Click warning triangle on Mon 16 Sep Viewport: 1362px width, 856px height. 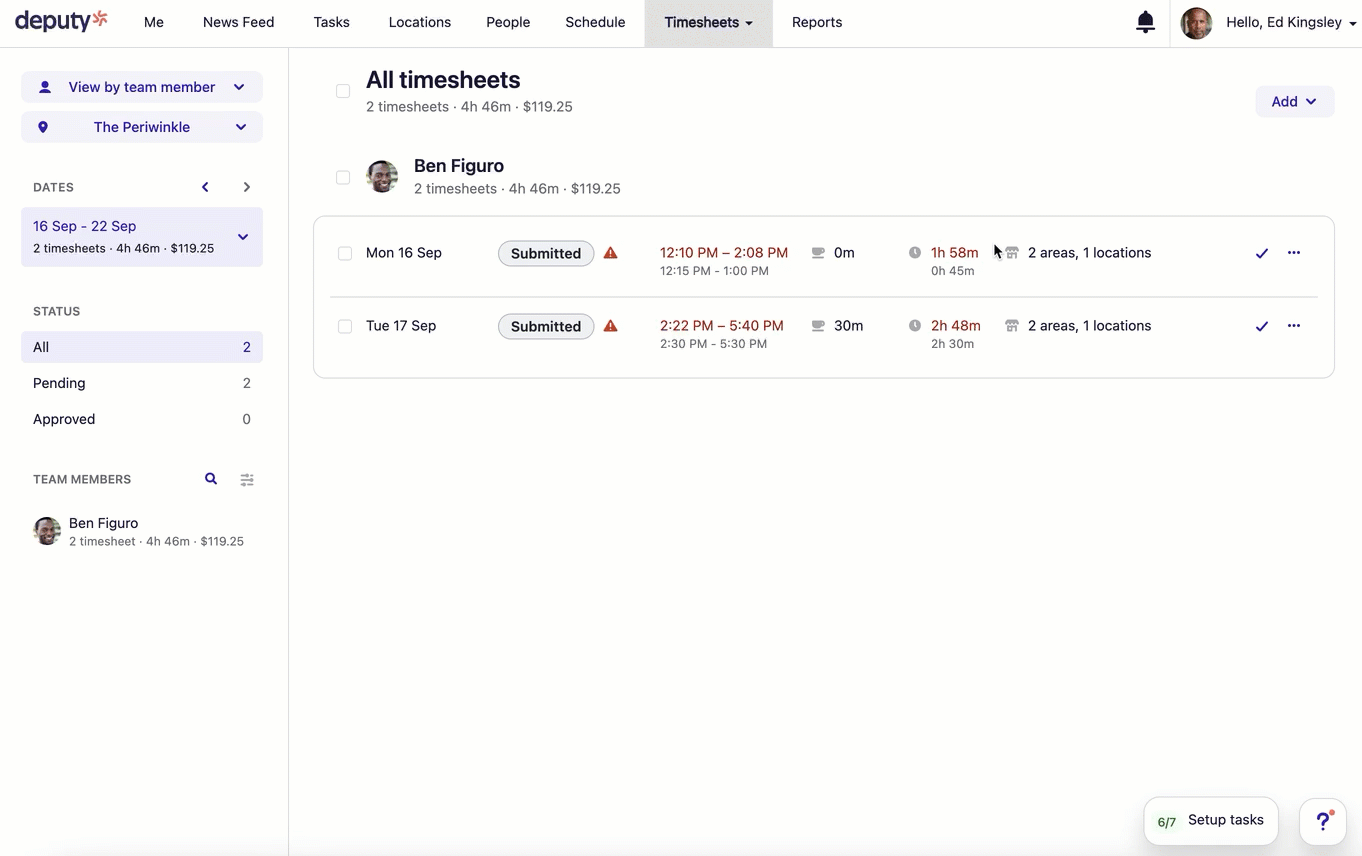click(x=610, y=253)
